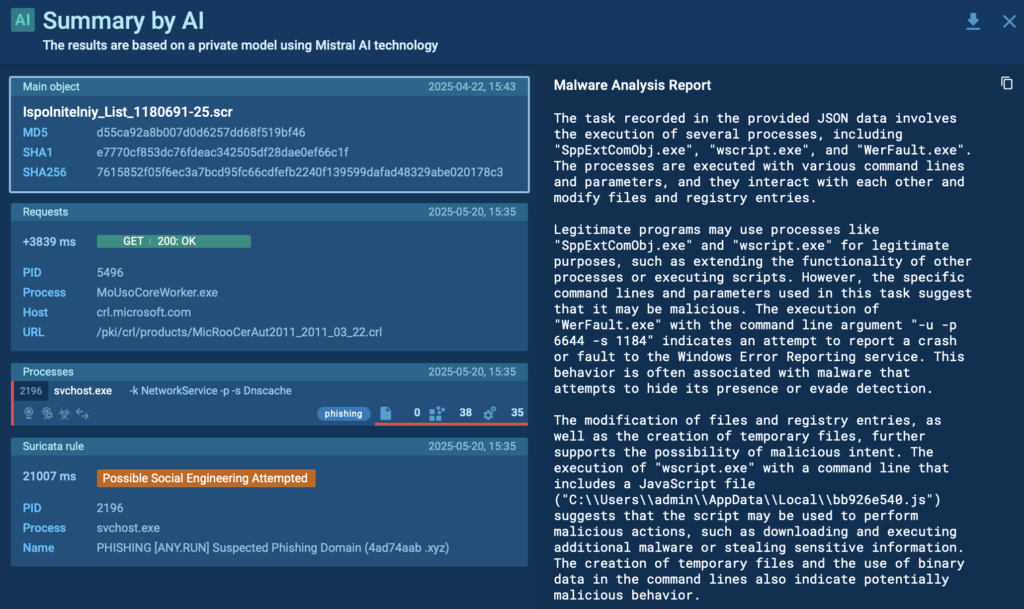Copy the Malware Analysis Report text

[x=1006, y=84]
